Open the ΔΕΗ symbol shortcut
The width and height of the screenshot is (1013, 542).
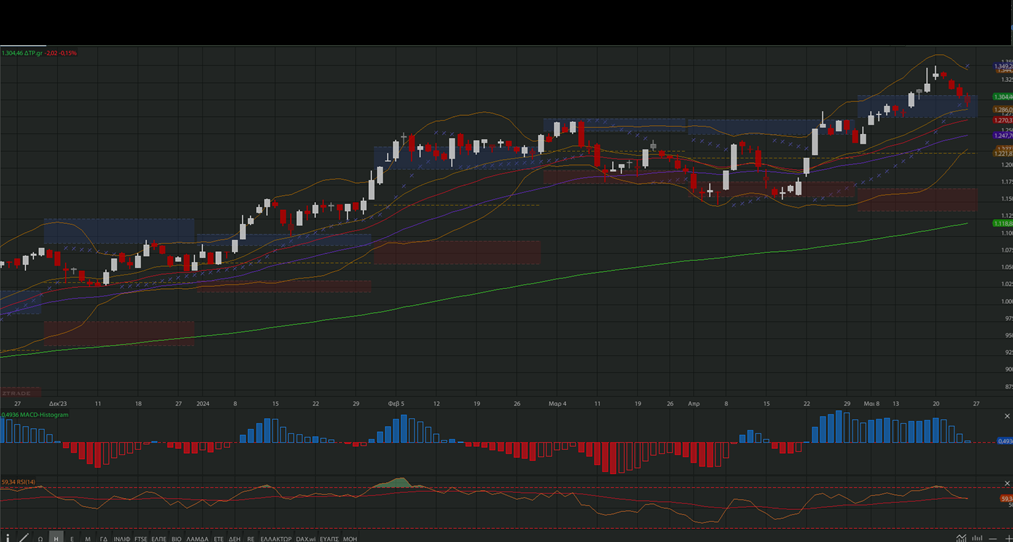click(x=235, y=539)
